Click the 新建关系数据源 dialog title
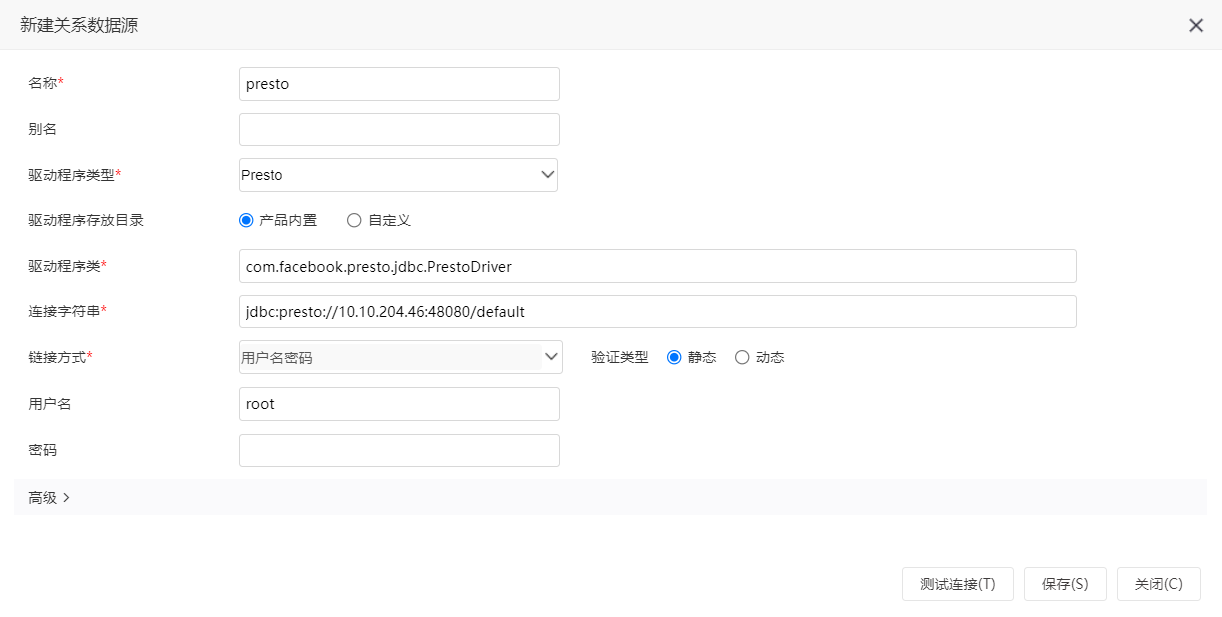 (79, 25)
